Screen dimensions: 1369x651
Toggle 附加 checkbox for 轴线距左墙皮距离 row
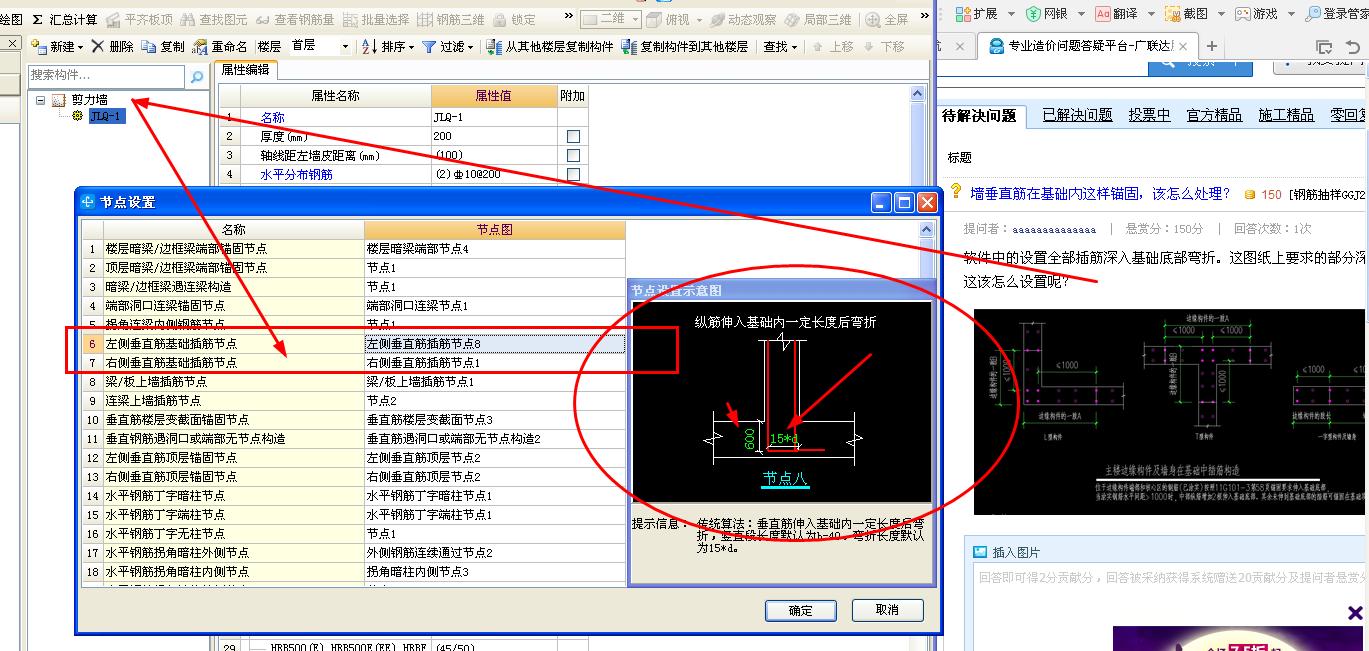click(x=573, y=155)
